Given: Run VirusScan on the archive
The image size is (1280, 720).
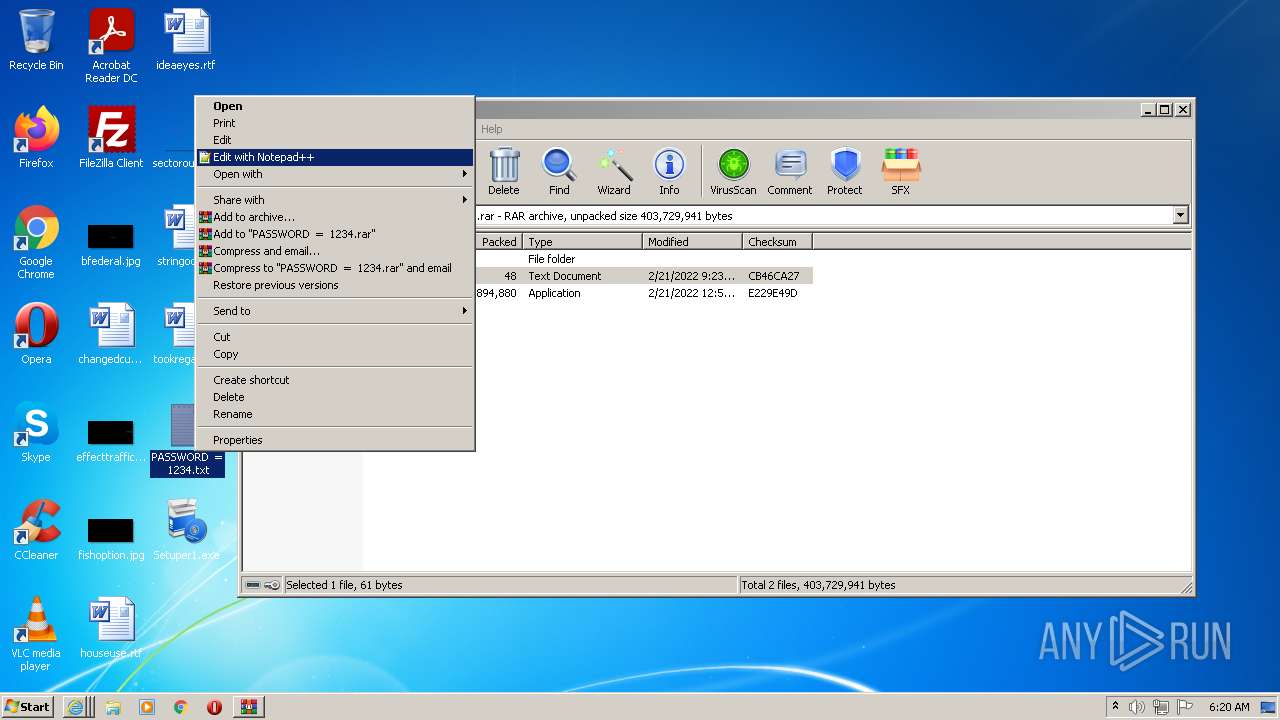Looking at the screenshot, I should click(733, 172).
